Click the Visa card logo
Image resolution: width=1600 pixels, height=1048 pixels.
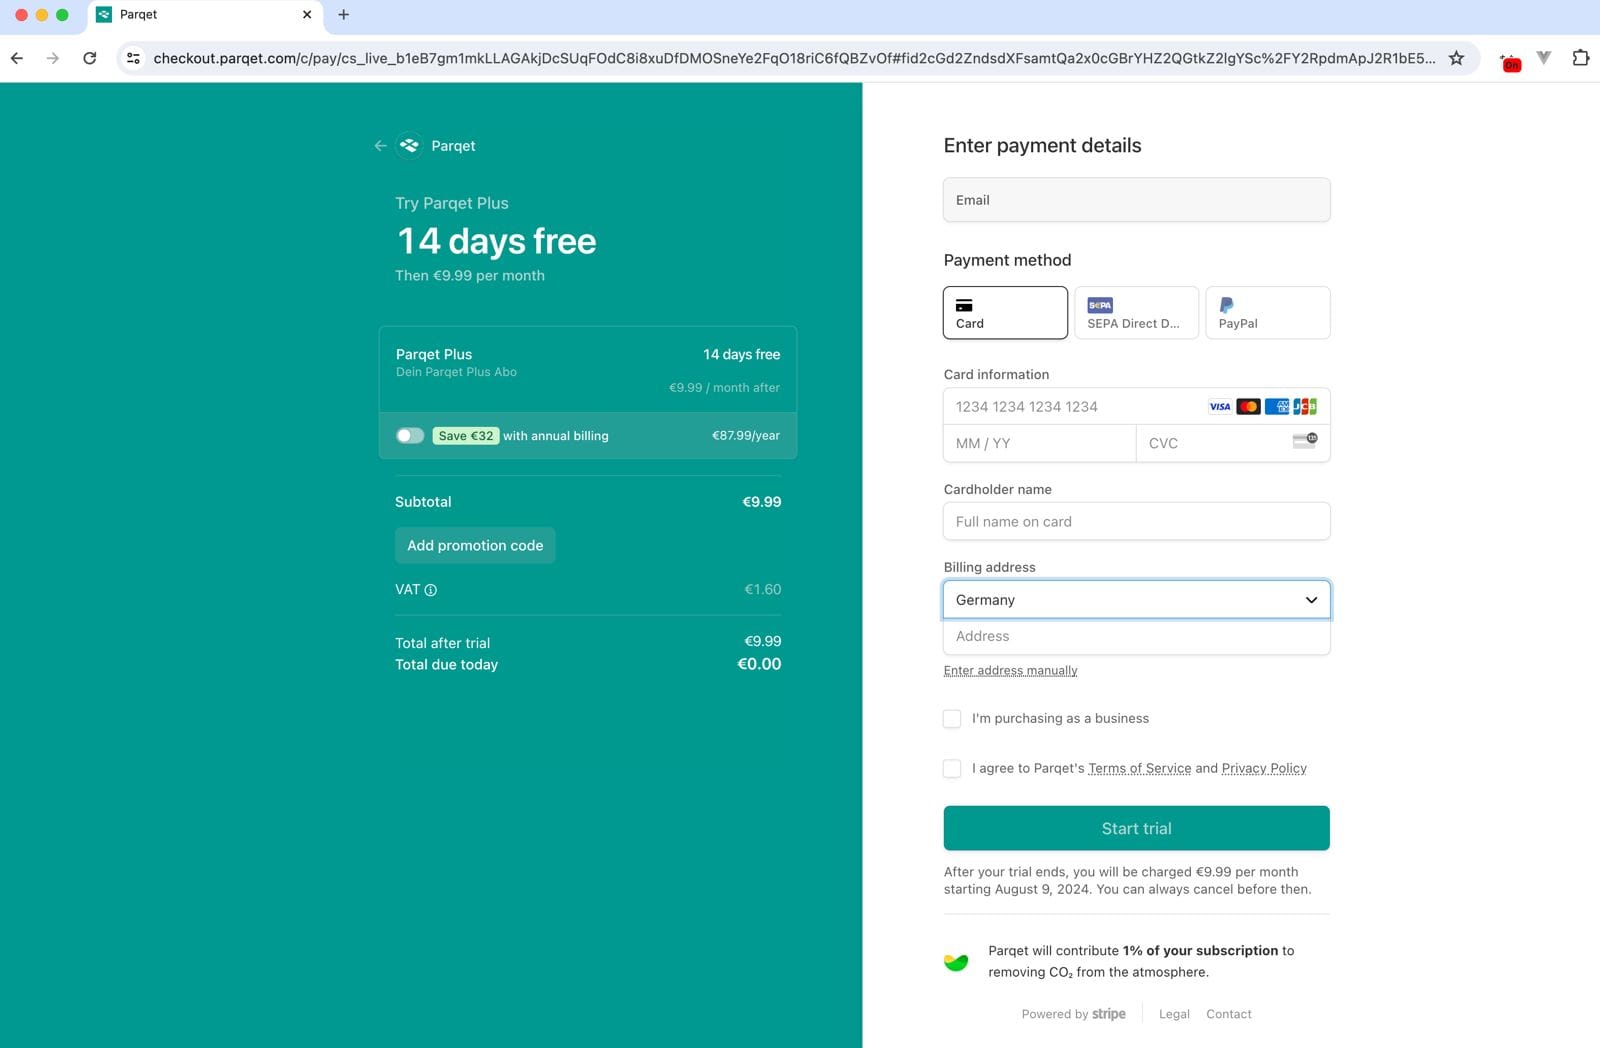pos(1220,407)
